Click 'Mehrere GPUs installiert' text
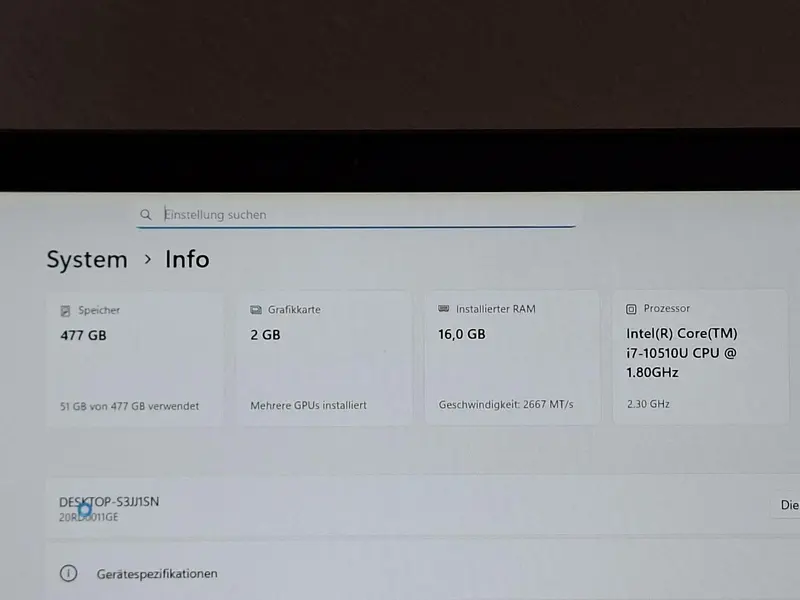 click(x=308, y=405)
